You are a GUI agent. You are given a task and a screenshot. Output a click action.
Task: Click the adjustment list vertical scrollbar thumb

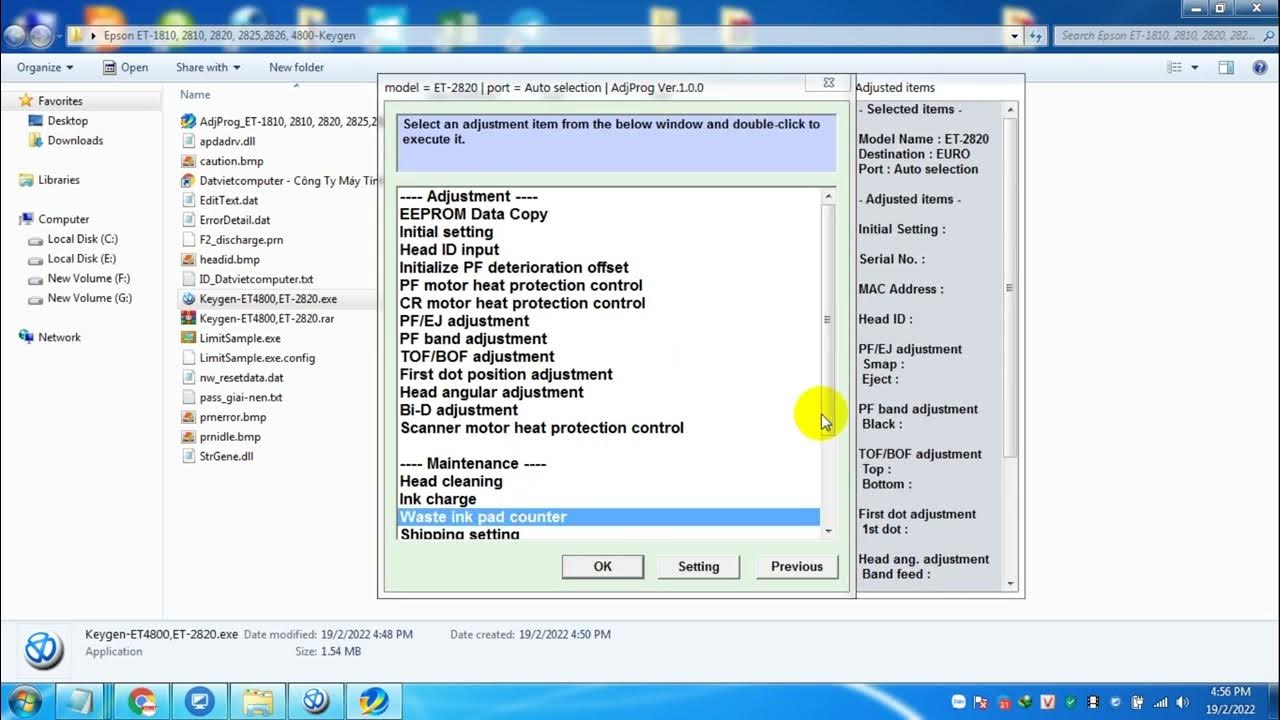tap(827, 320)
